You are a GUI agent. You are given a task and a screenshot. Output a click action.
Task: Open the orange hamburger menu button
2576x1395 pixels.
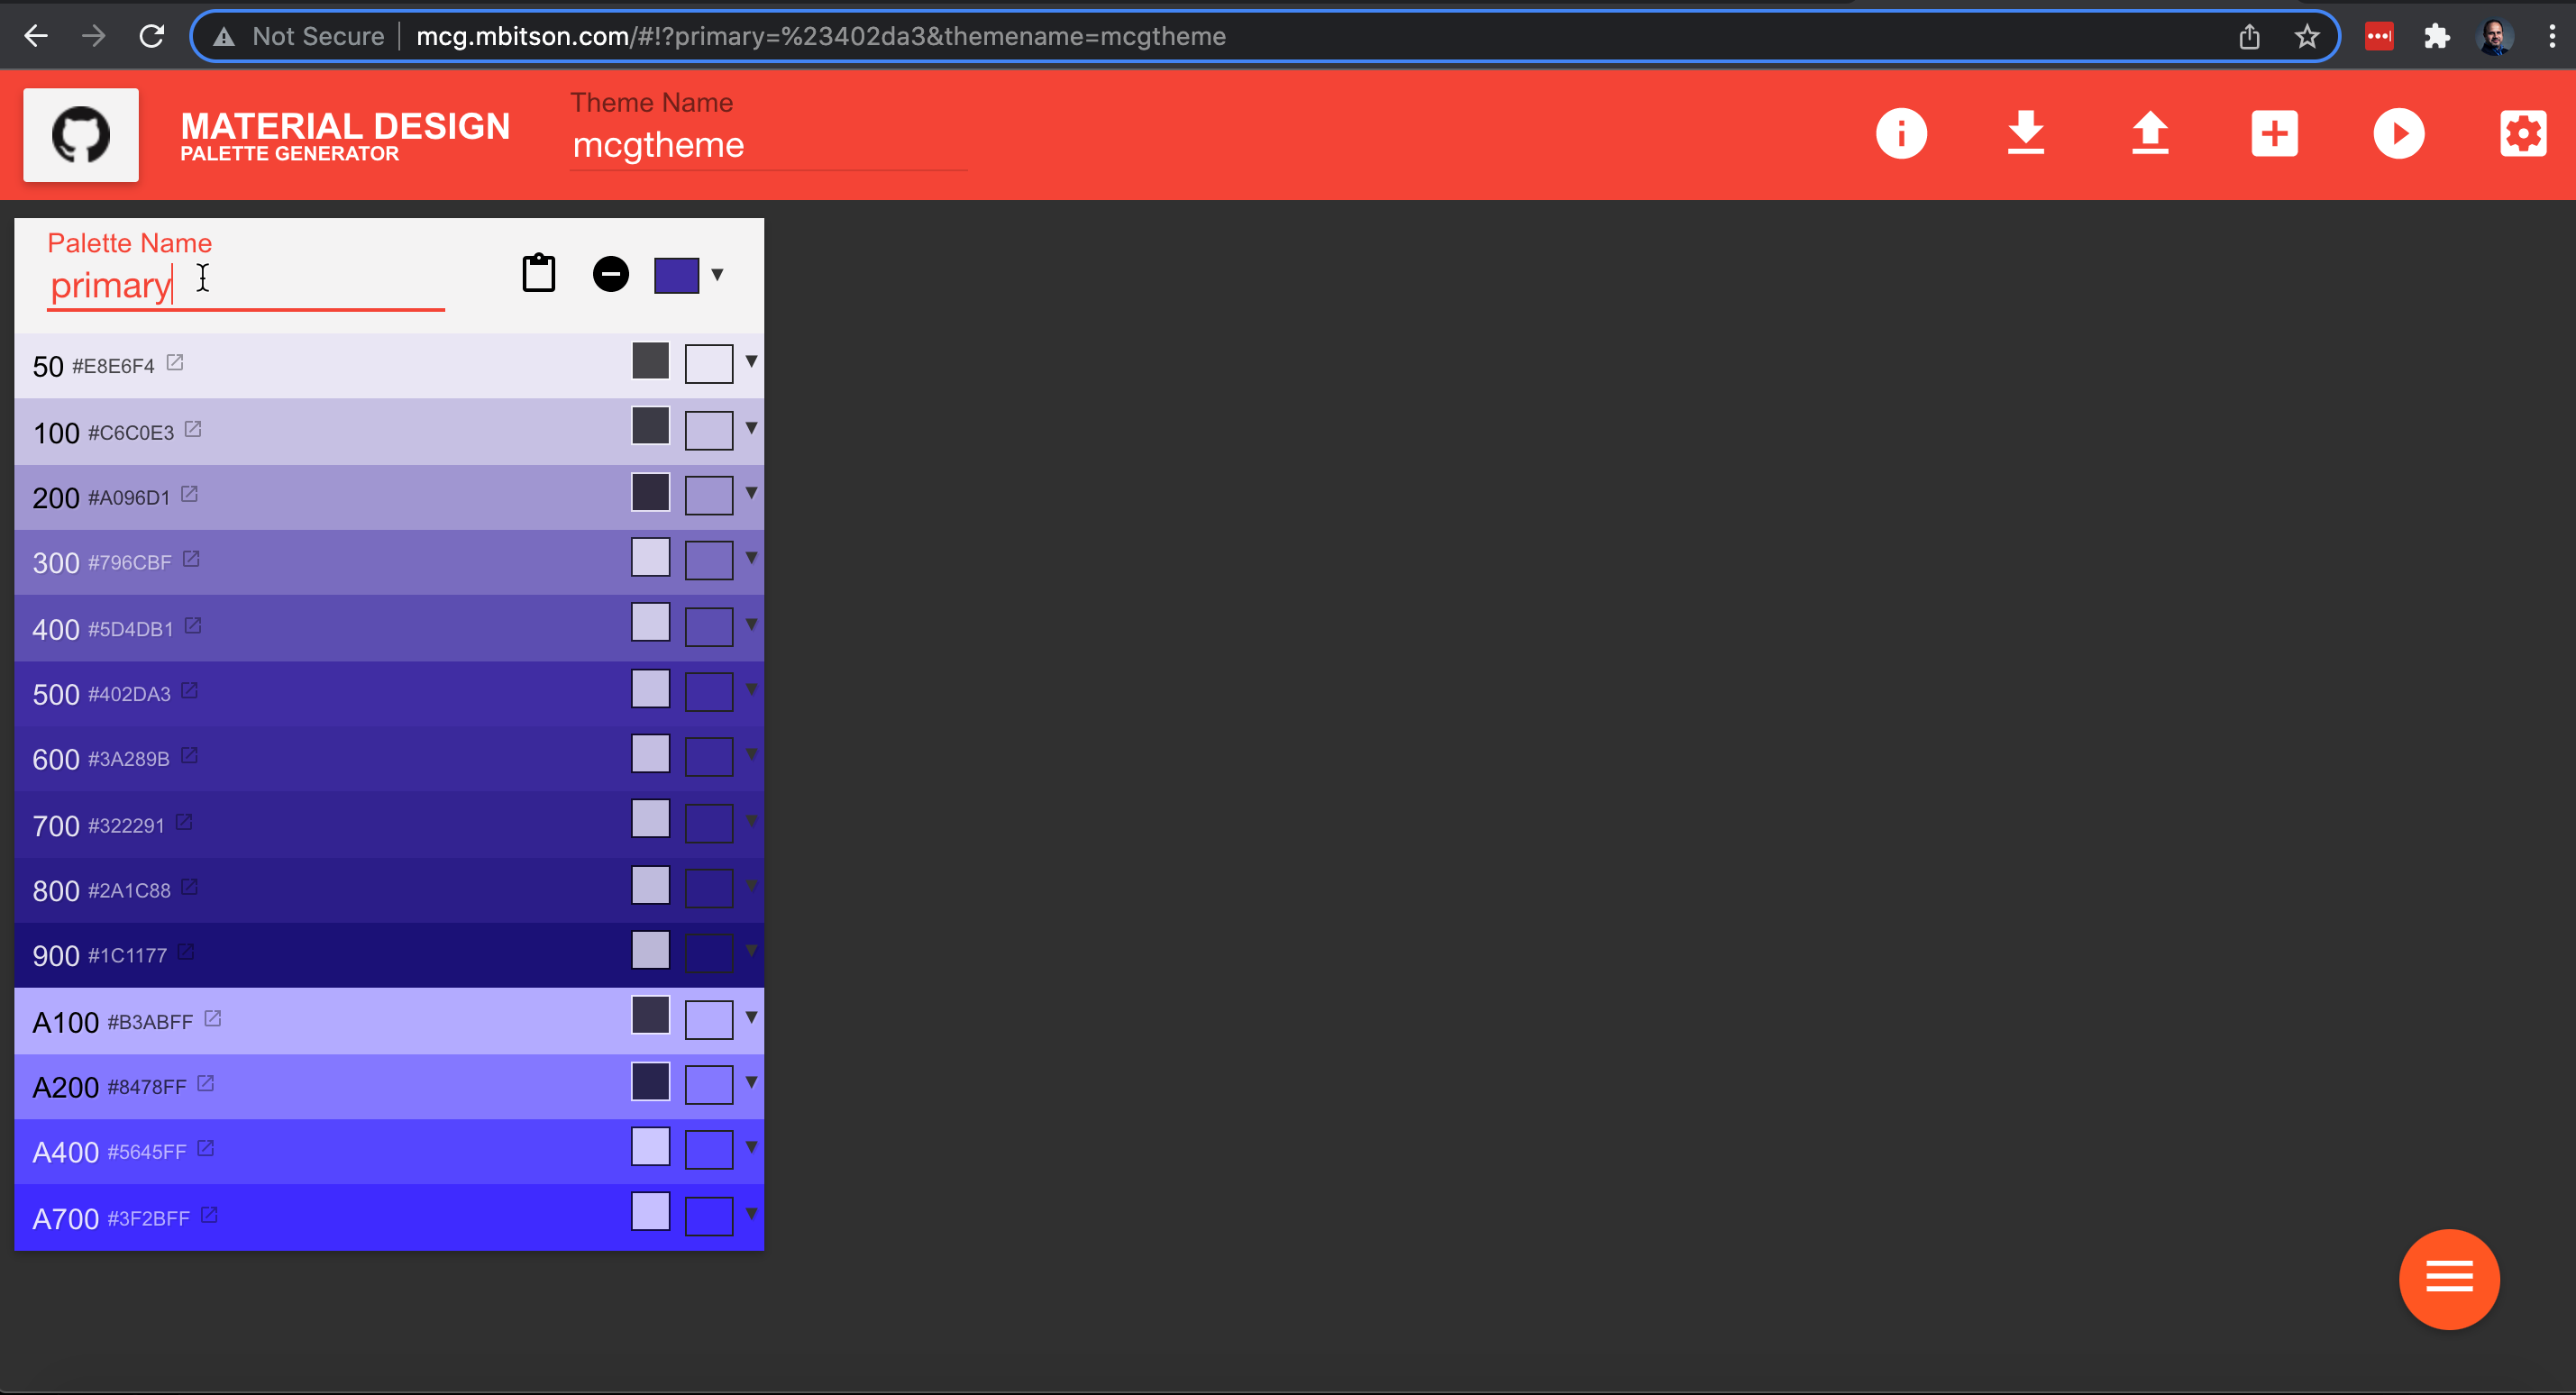(2449, 1278)
